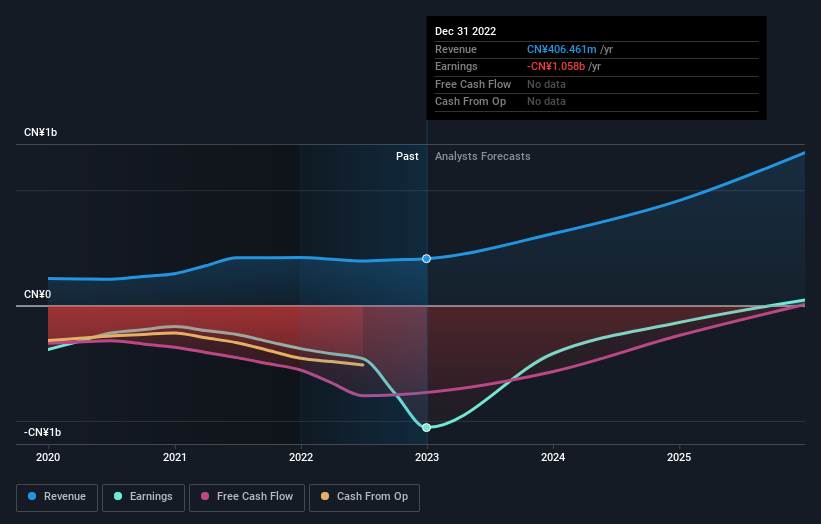Image resolution: width=821 pixels, height=524 pixels.
Task: Click the Analysts Forecasts label
Action: (x=482, y=157)
